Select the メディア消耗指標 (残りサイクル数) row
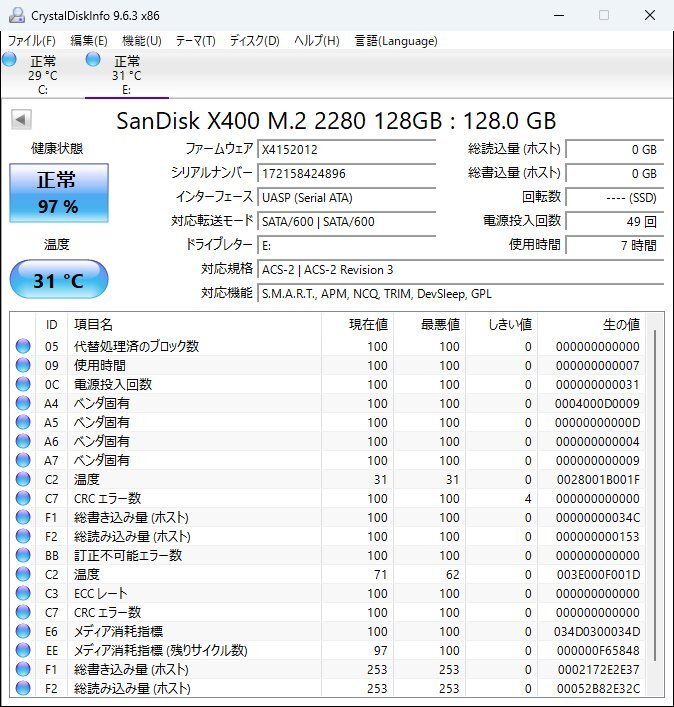674x707 pixels. pos(328,650)
